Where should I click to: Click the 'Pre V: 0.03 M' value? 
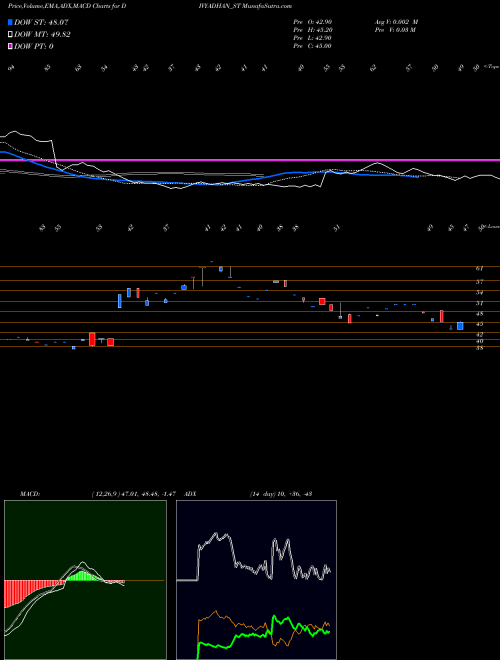[395, 30]
